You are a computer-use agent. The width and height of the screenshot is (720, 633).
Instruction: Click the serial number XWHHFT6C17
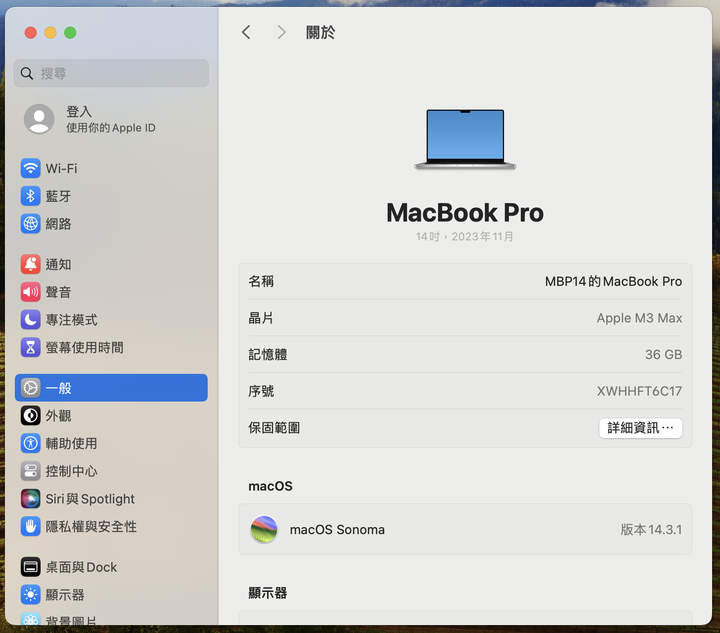click(x=639, y=391)
